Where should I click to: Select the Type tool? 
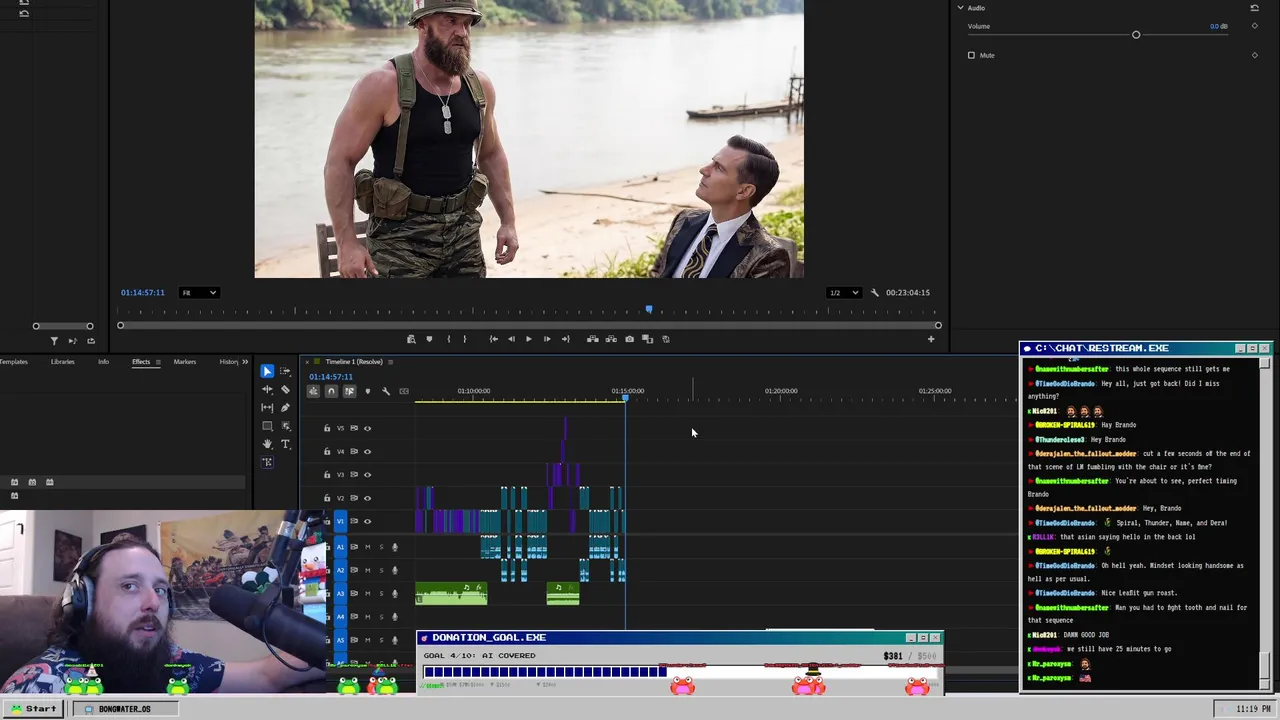(285, 444)
